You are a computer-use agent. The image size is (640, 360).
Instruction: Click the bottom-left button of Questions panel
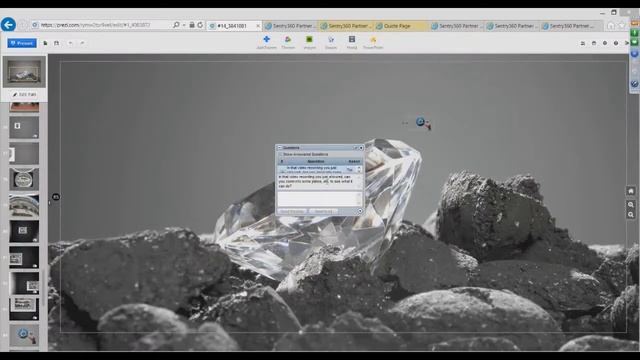[x=292, y=211]
